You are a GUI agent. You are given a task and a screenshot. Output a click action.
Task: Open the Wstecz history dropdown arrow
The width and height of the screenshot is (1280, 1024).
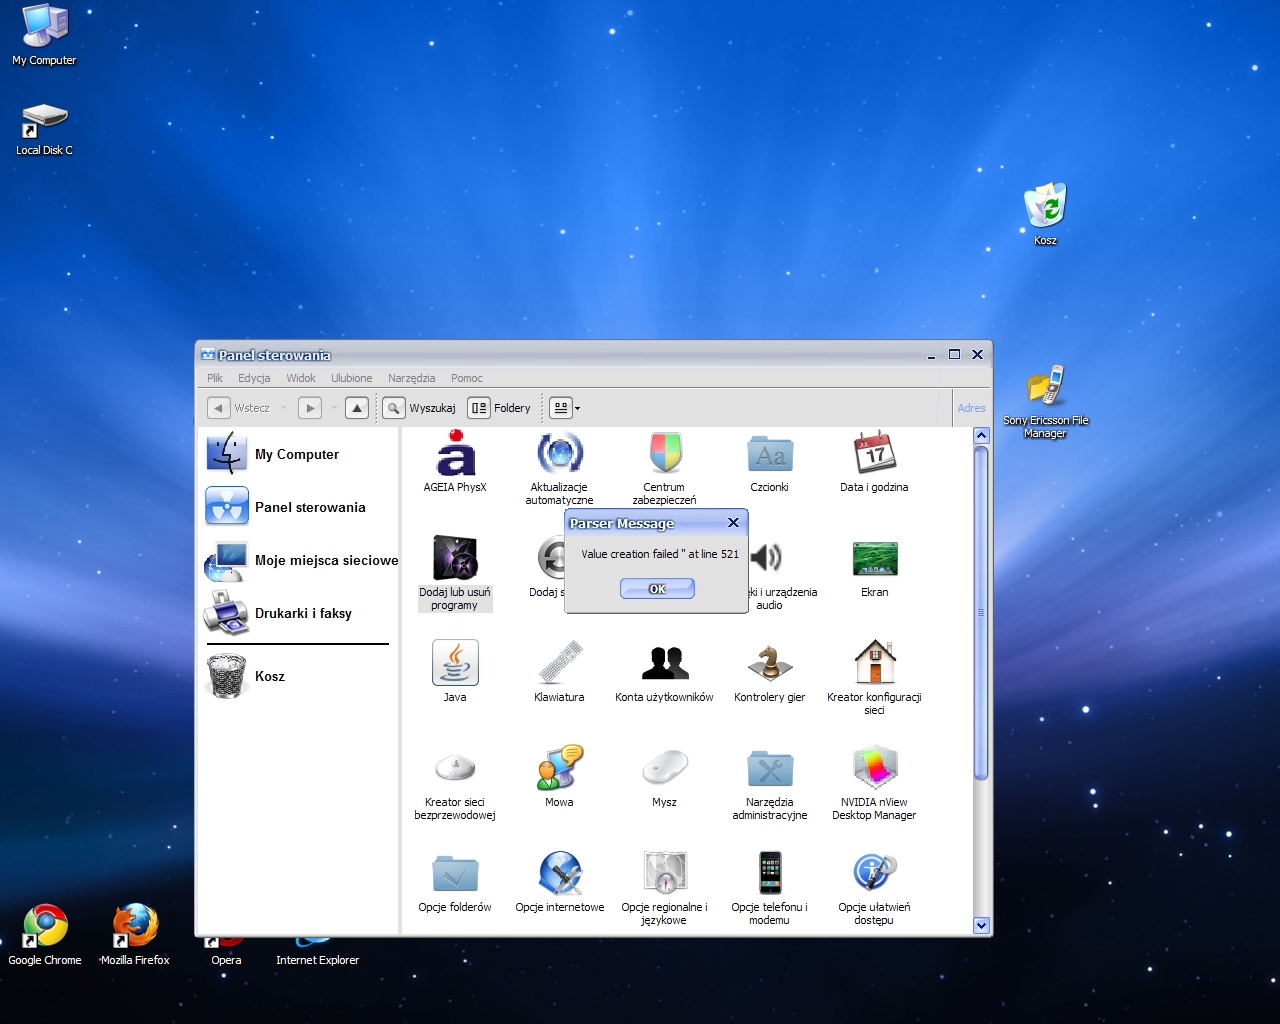pos(284,408)
